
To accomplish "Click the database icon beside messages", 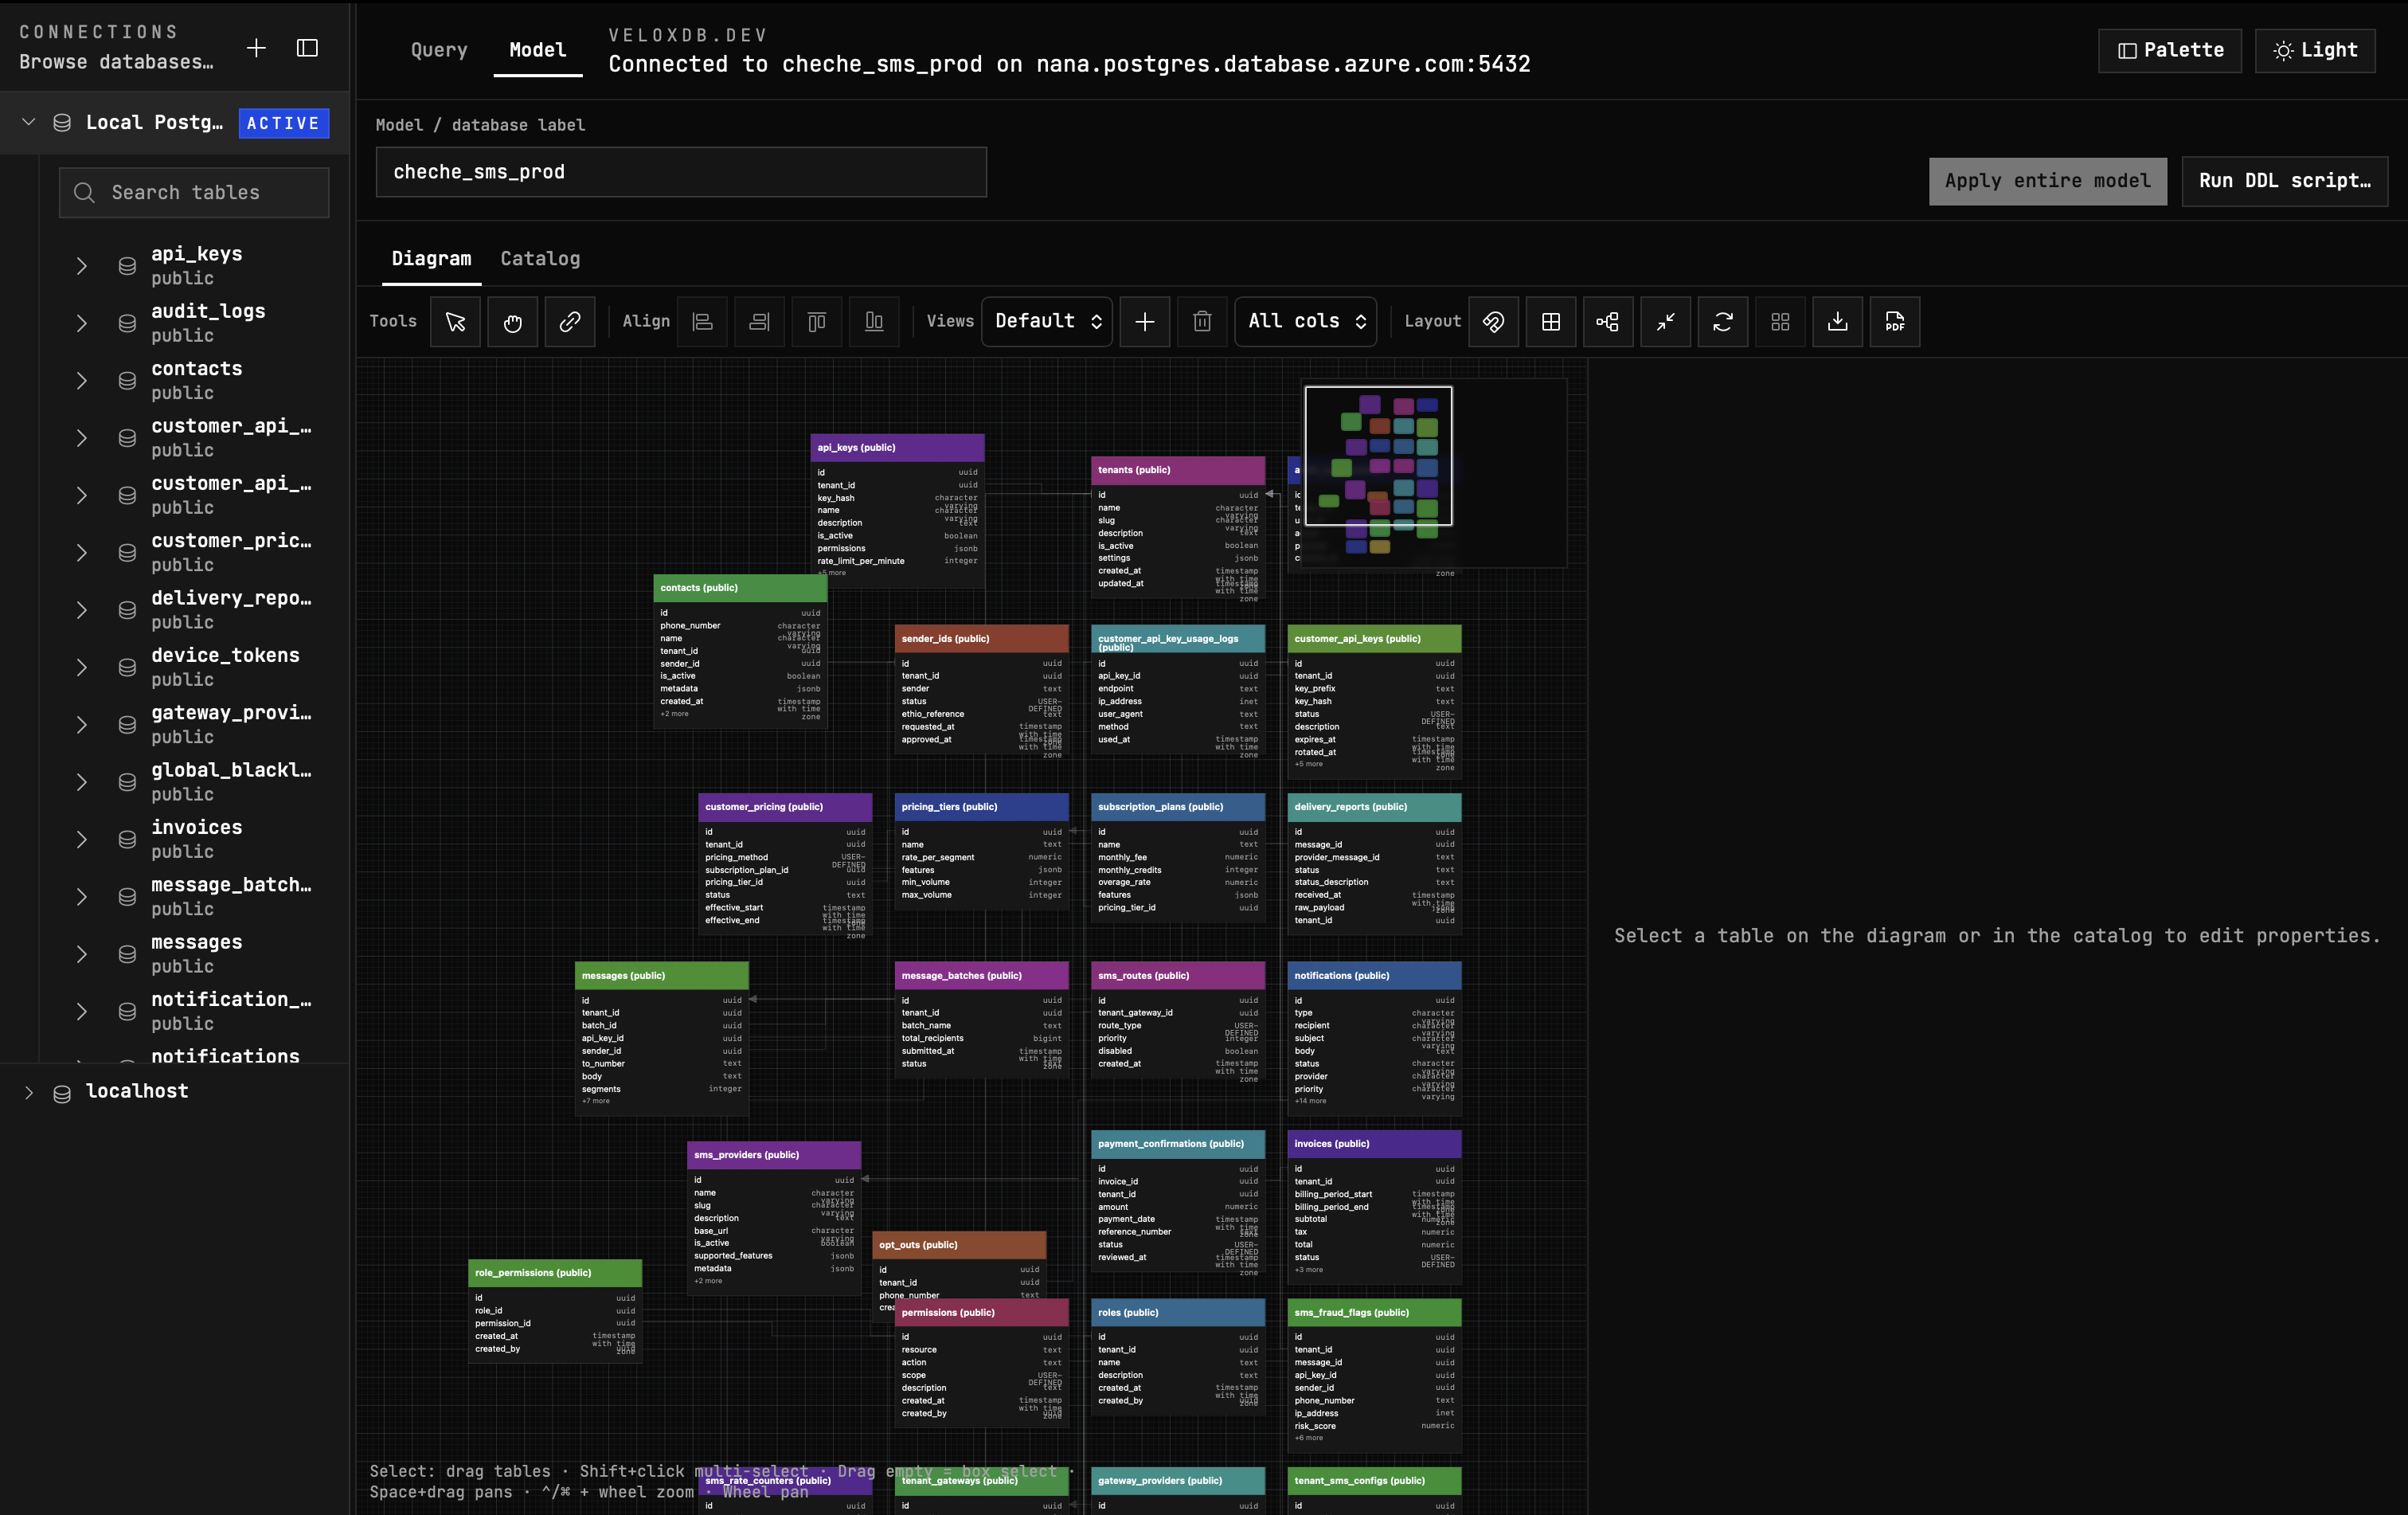I will (127, 954).
